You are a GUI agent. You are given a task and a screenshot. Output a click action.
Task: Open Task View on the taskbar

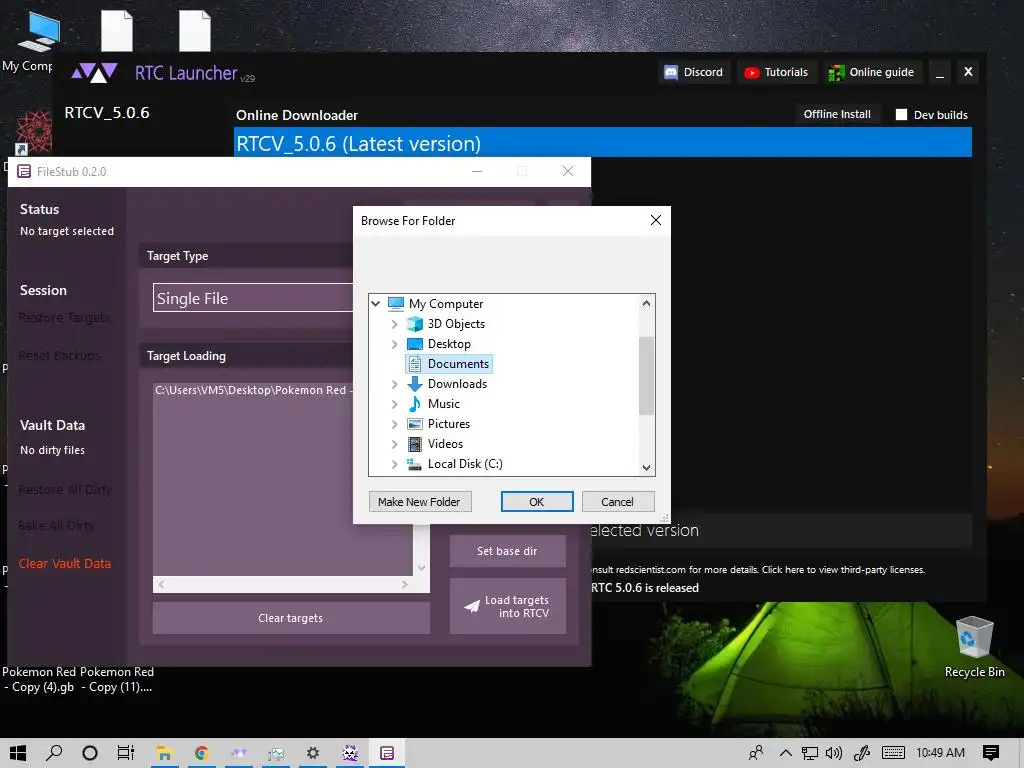click(125, 753)
